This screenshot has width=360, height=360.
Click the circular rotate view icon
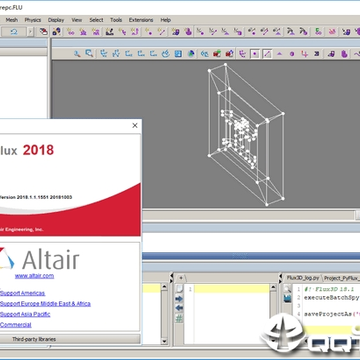pos(166,54)
